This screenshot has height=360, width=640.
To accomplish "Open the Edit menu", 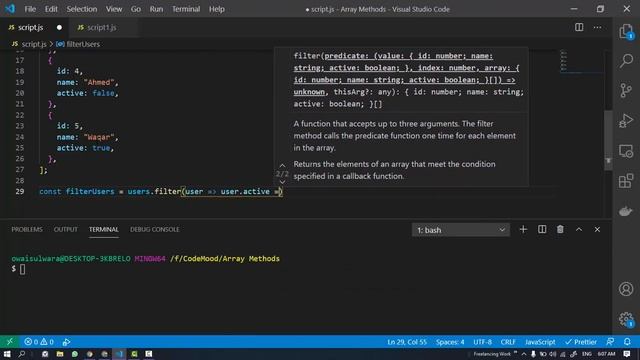I will (51, 9).
